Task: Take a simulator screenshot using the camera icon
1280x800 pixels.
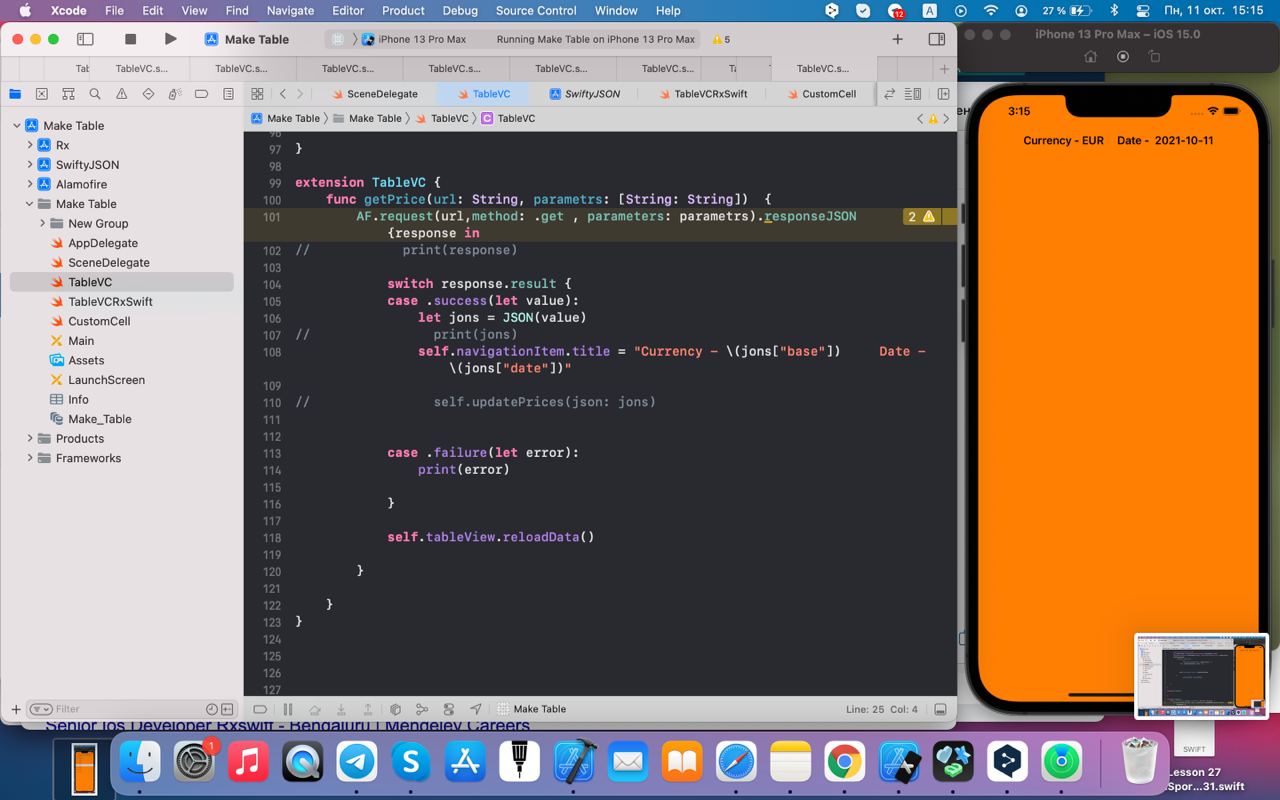Action: [x=1123, y=57]
